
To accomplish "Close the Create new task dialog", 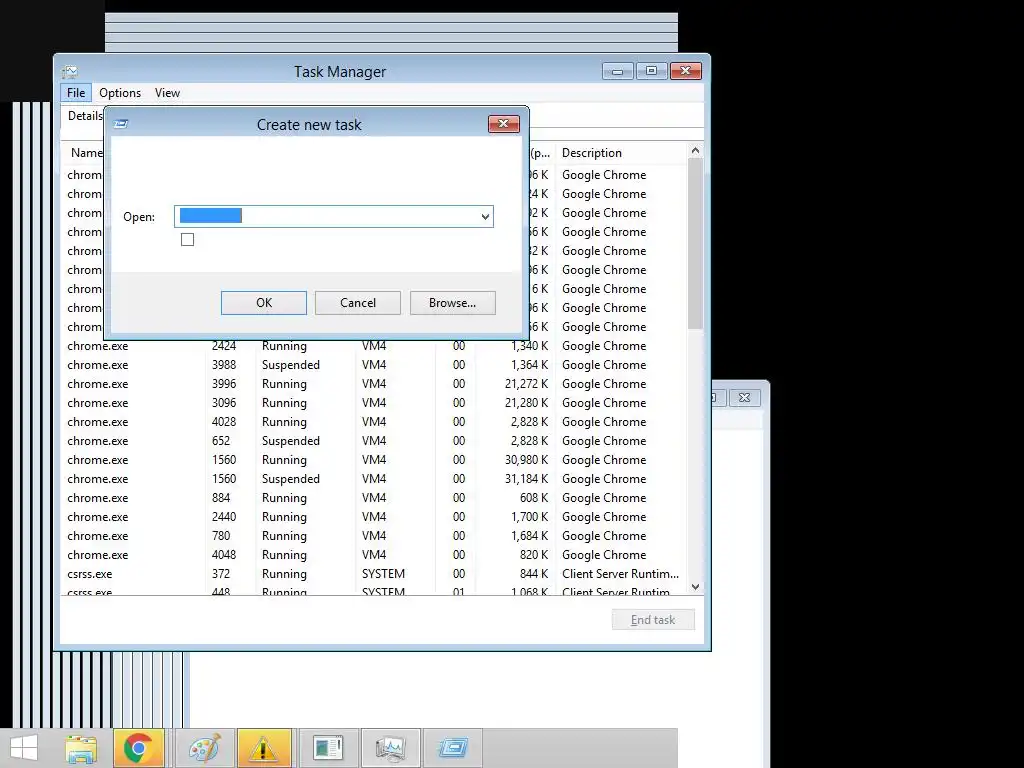I will pos(504,123).
